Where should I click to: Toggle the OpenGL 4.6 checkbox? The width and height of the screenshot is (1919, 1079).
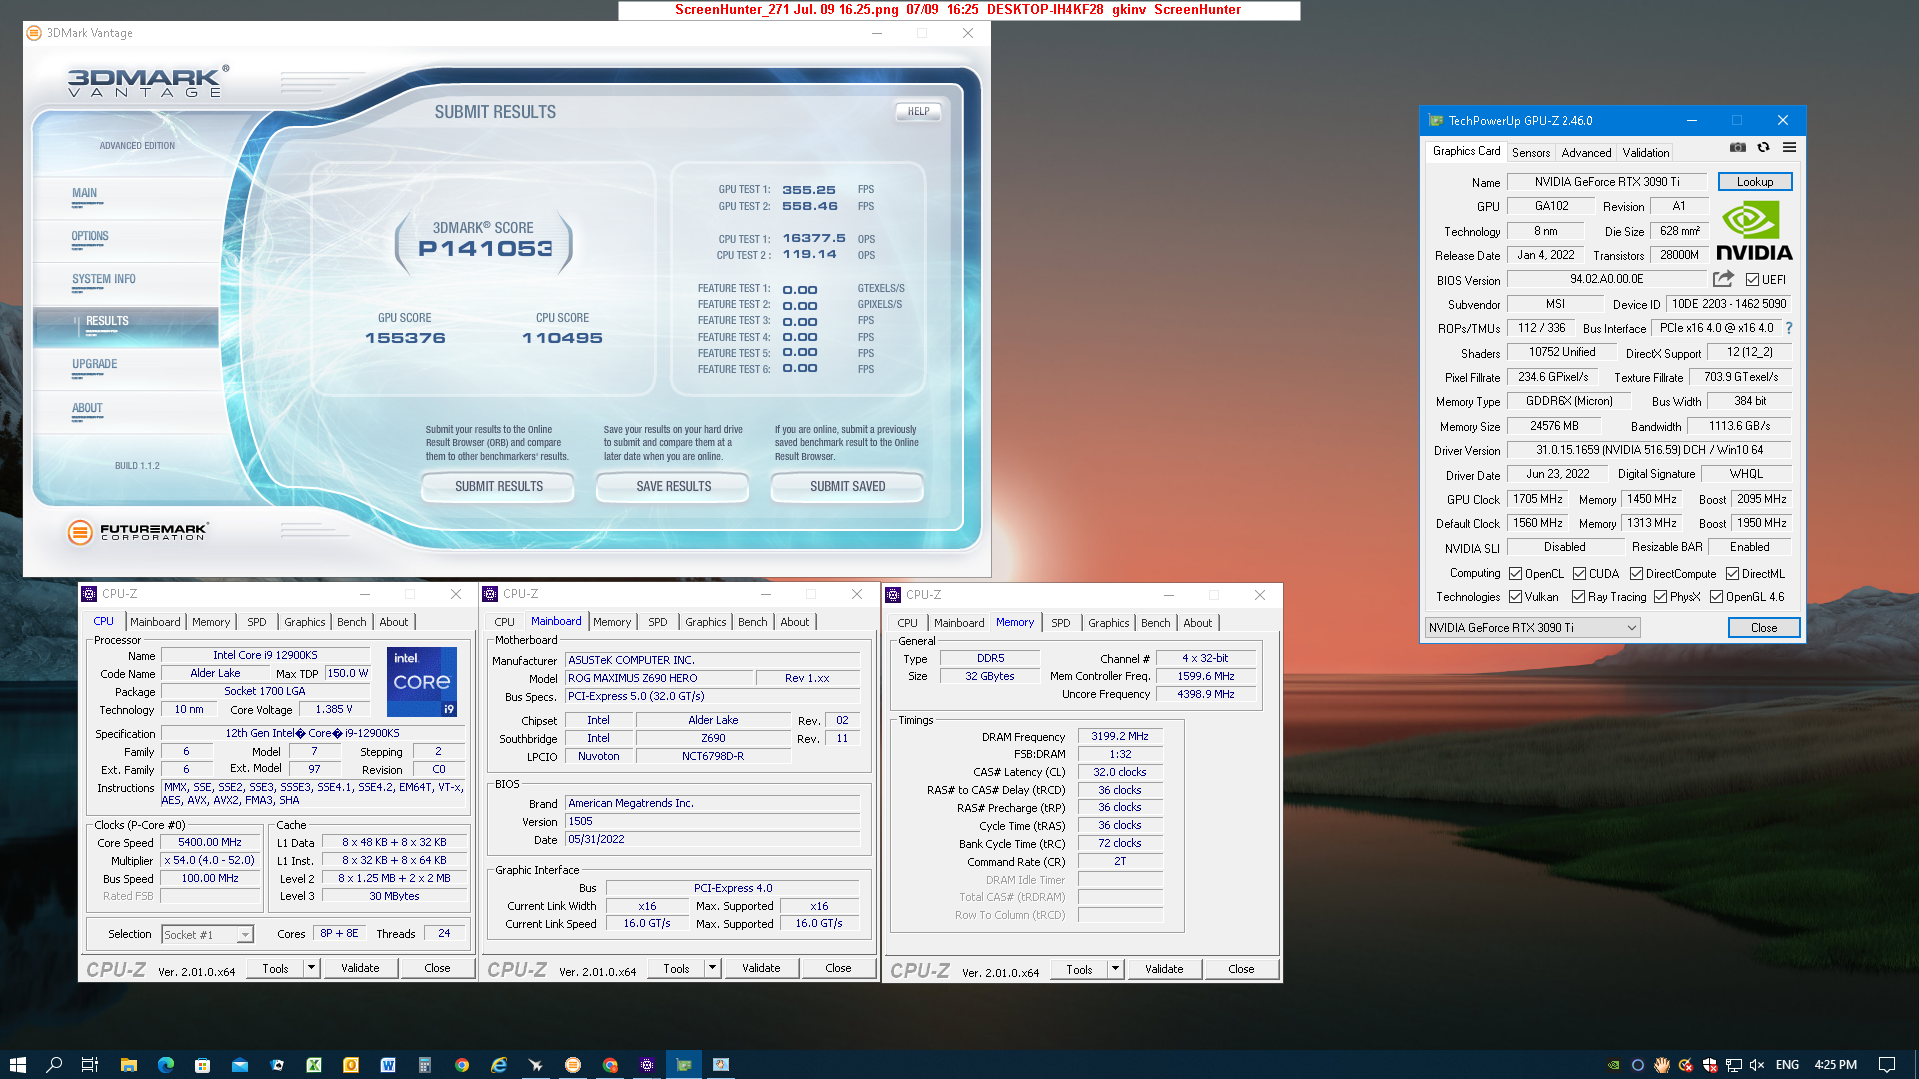[1717, 597]
